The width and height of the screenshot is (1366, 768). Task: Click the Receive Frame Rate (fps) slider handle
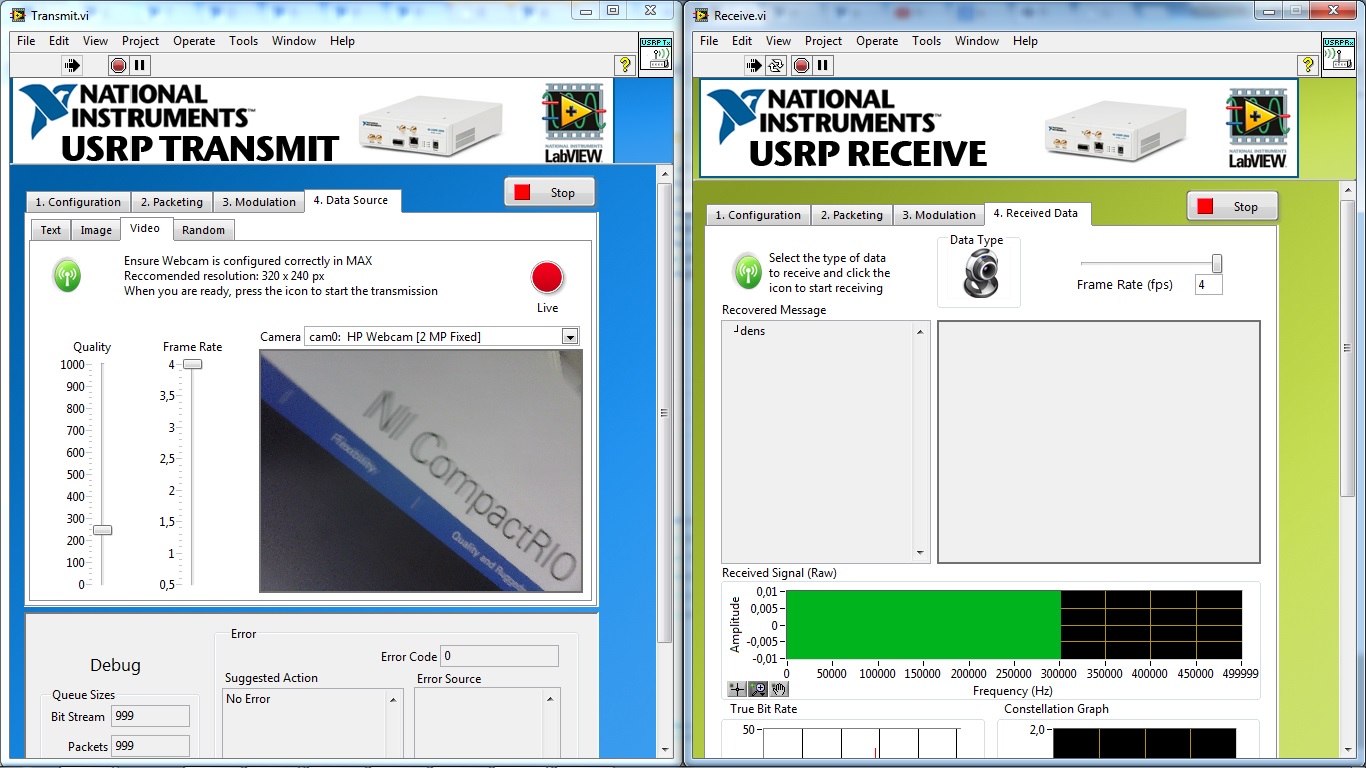coord(1217,264)
